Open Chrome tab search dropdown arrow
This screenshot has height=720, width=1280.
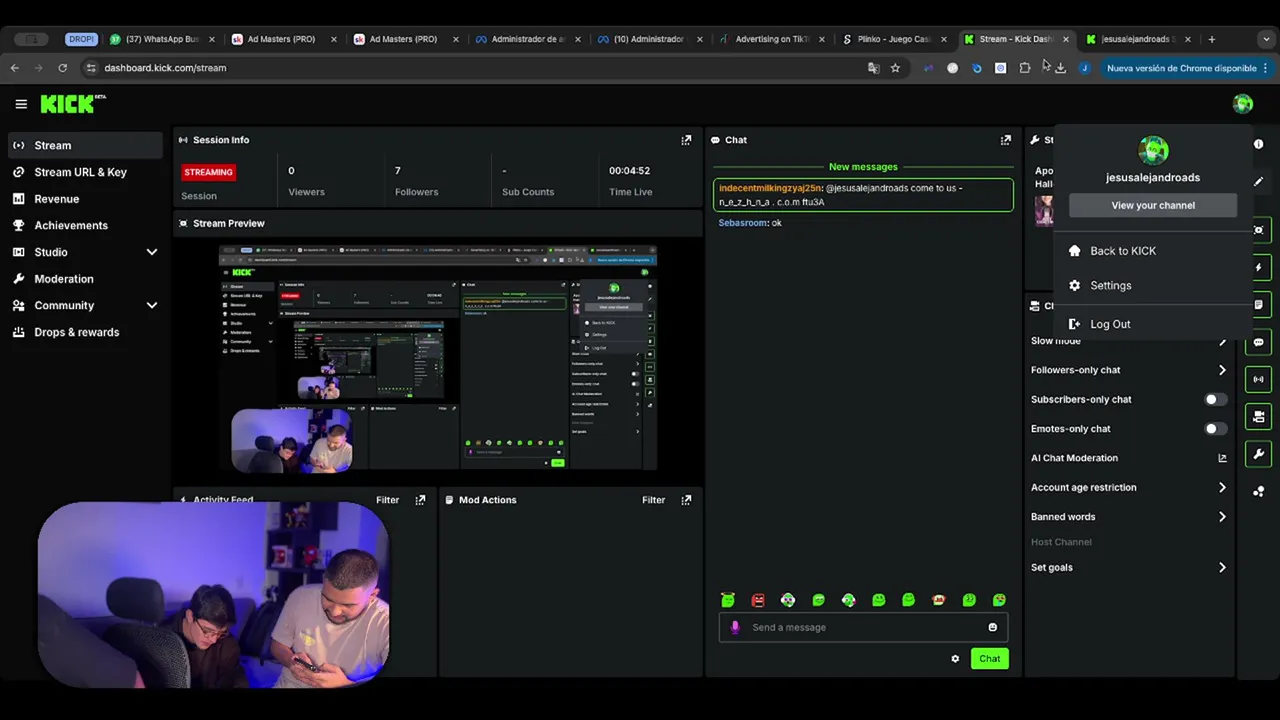click(1265, 39)
